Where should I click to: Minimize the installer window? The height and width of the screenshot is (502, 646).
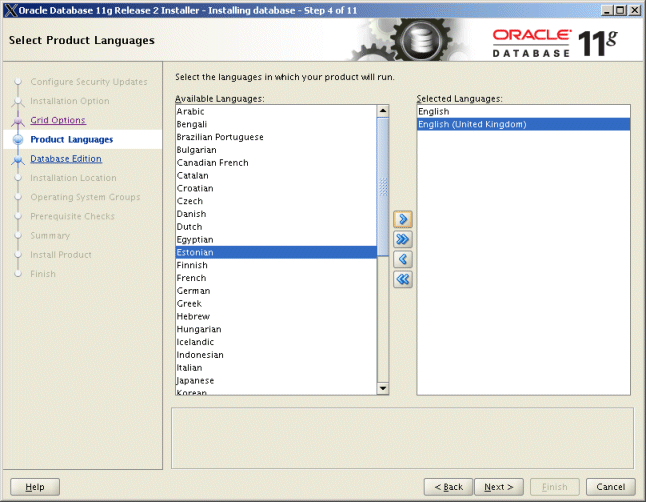[606, 10]
